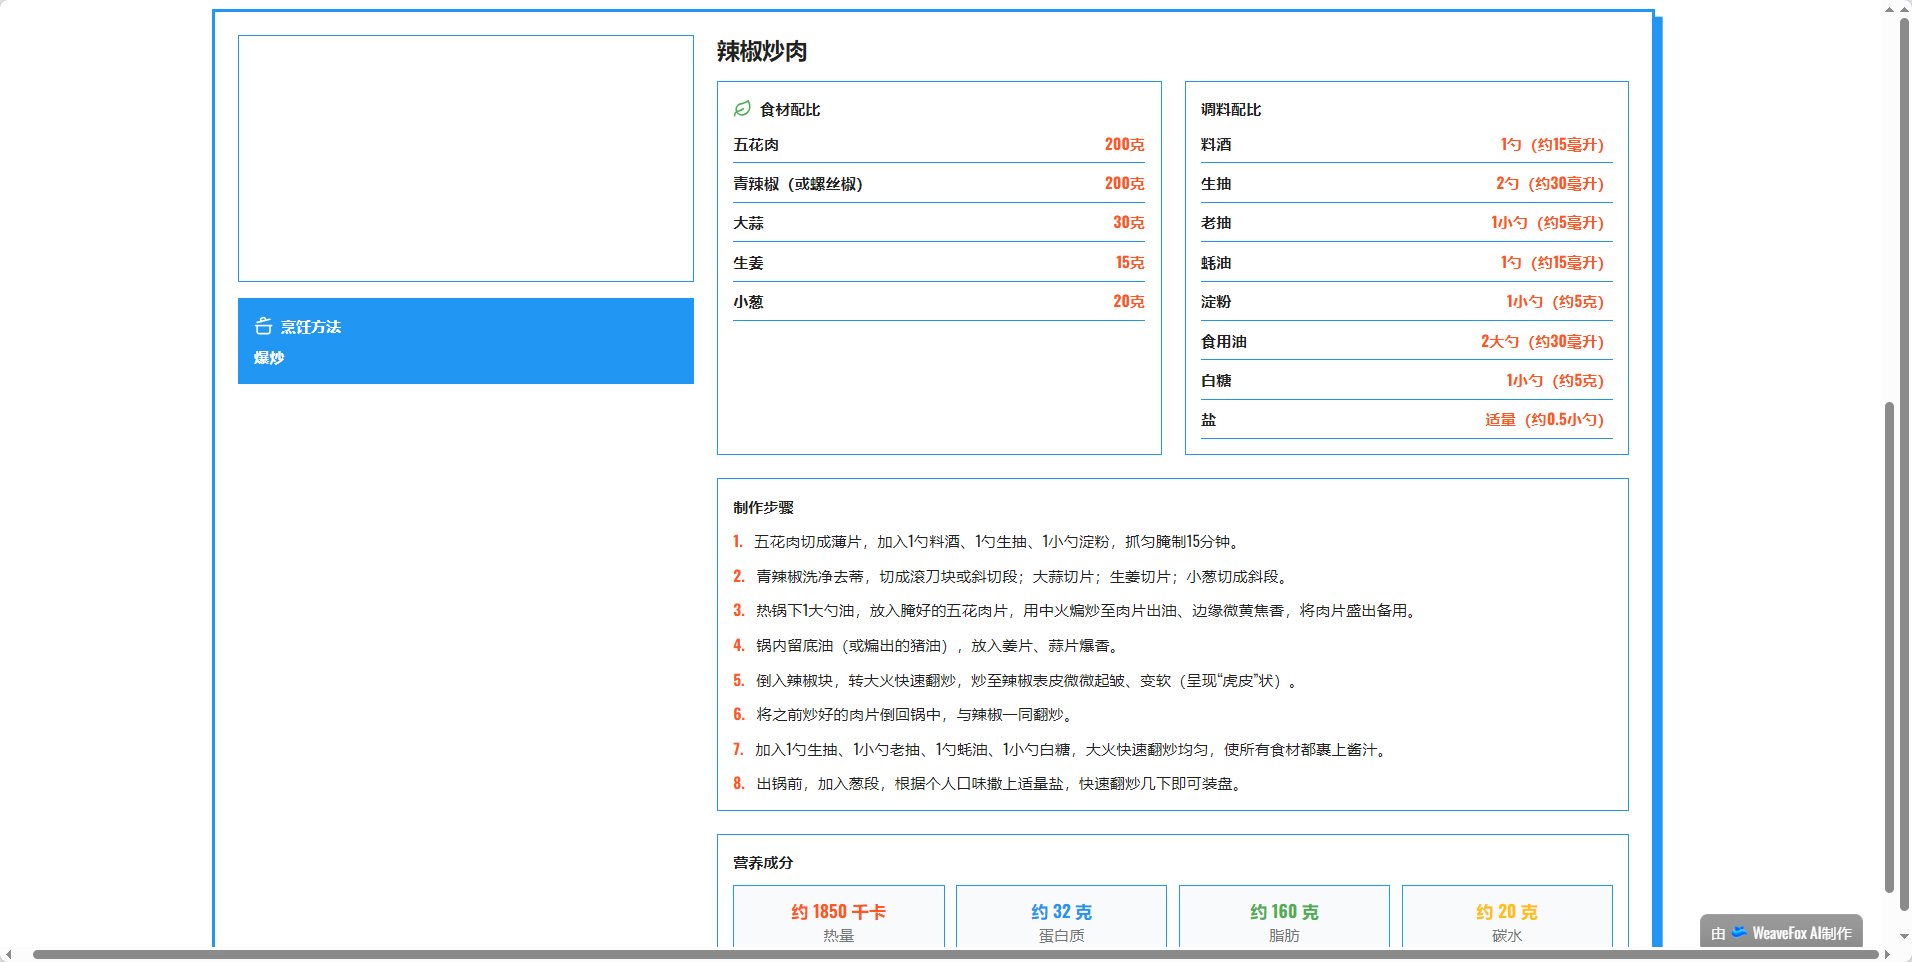Click the horizontal scrollbar at the bottom

tap(955, 954)
